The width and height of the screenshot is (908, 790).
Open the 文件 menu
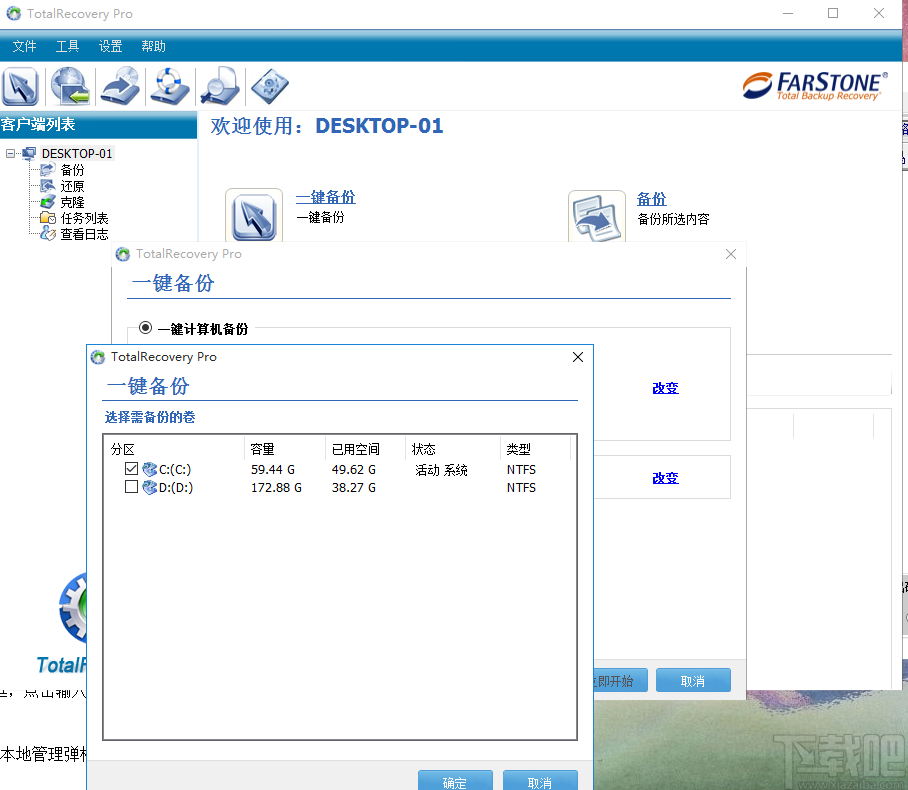[25, 45]
